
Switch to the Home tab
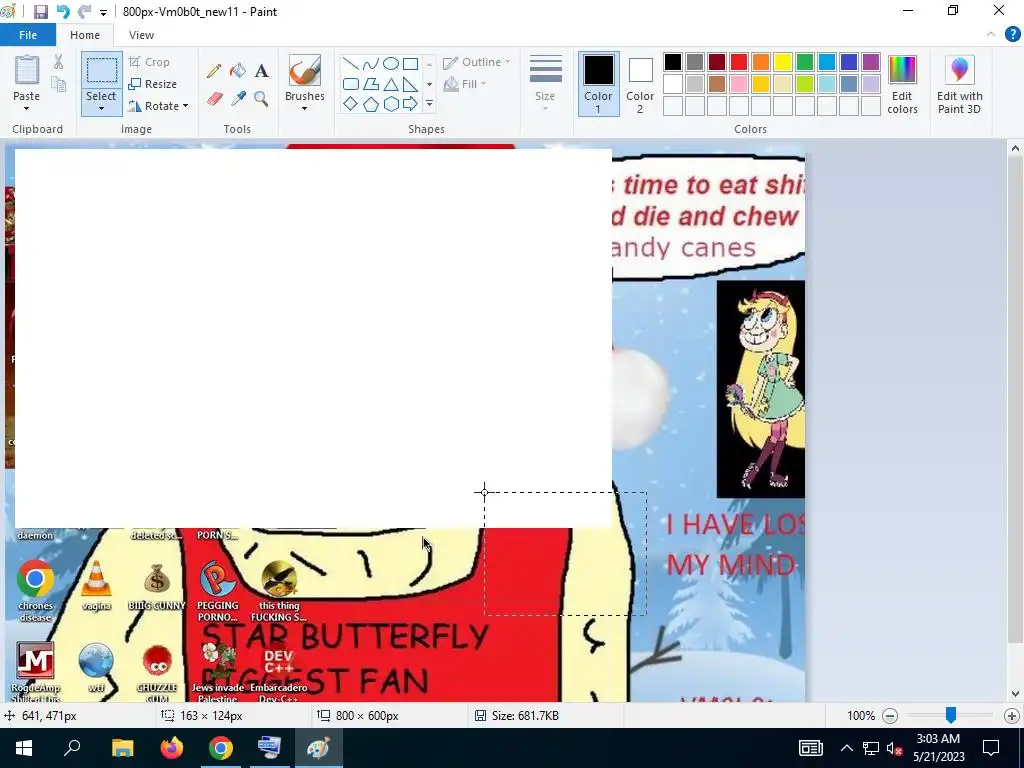[85, 35]
